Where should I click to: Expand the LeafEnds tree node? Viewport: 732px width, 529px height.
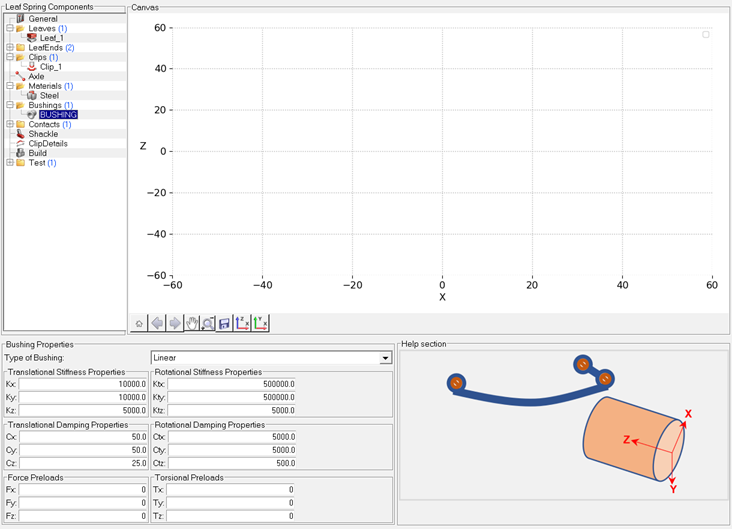click(x=10, y=47)
